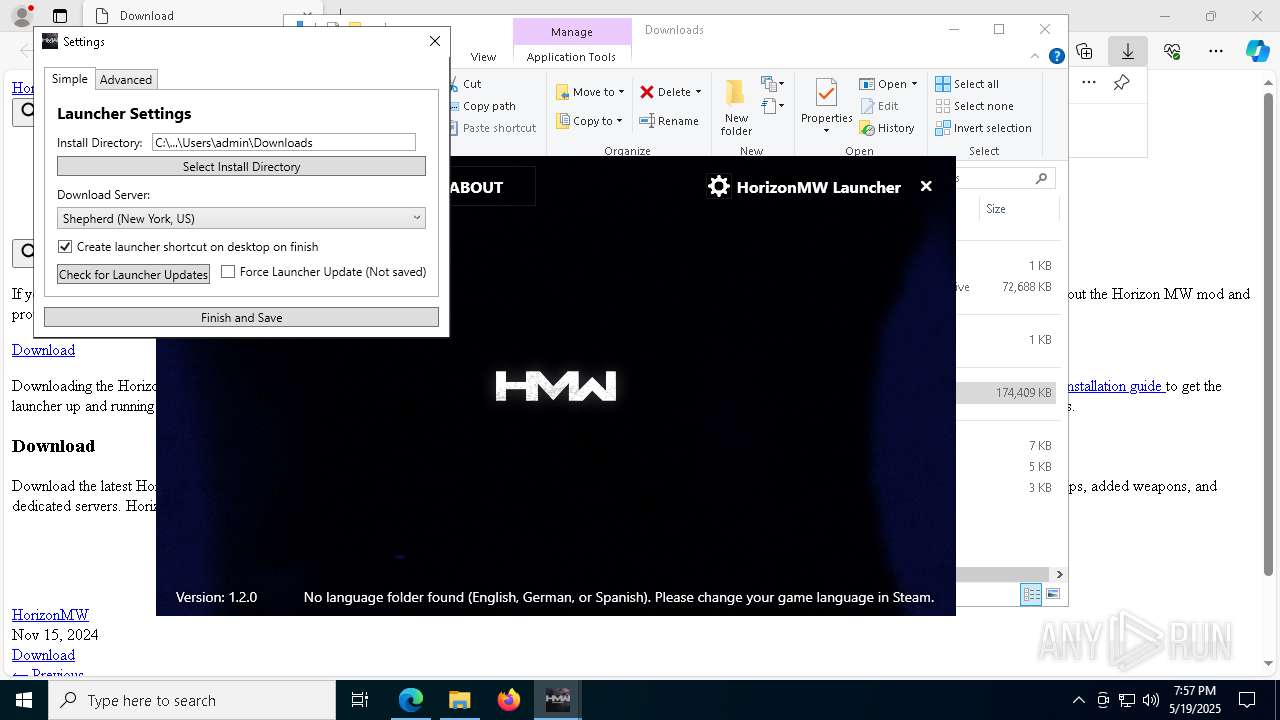Click Copy path in Explorer ribbon
1280x720 pixels.
[x=489, y=106]
